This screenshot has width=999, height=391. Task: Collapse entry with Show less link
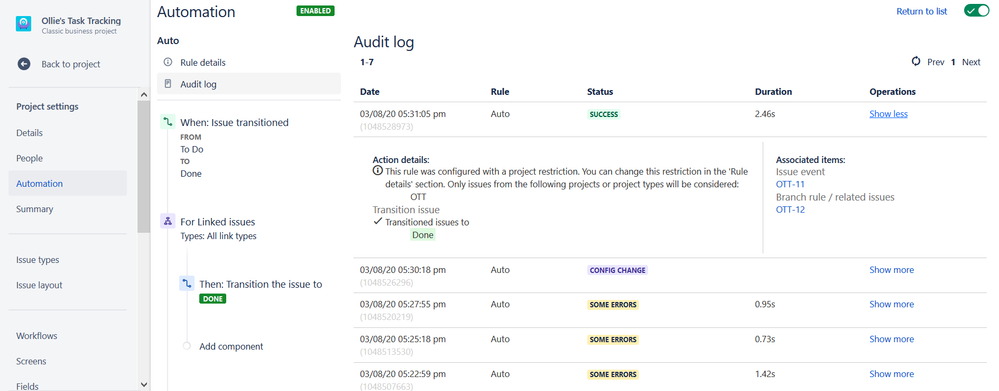[x=888, y=114]
